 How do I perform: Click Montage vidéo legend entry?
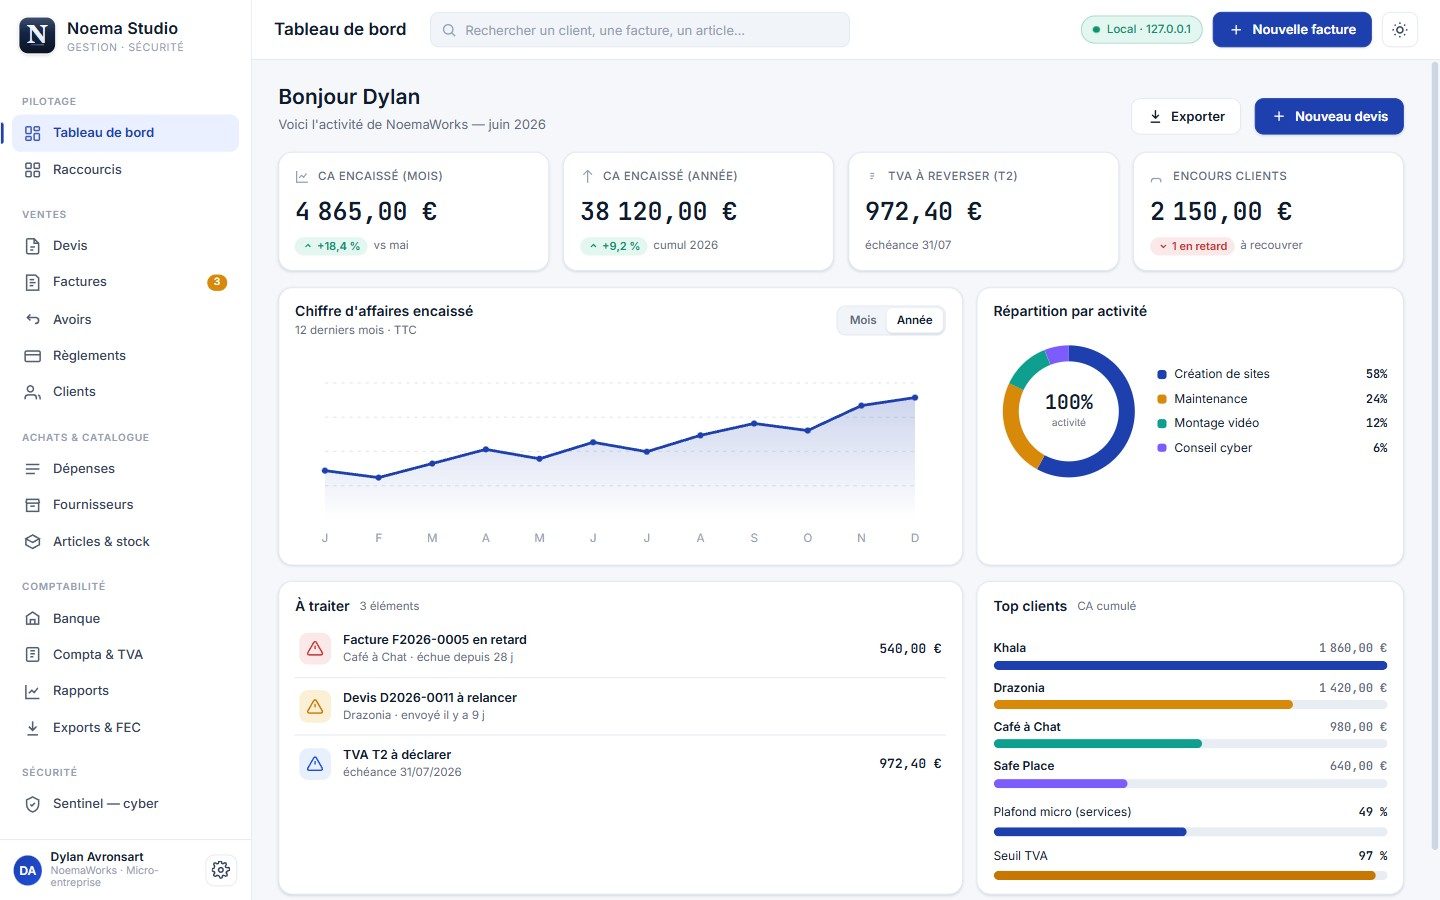tap(1272, 423)
